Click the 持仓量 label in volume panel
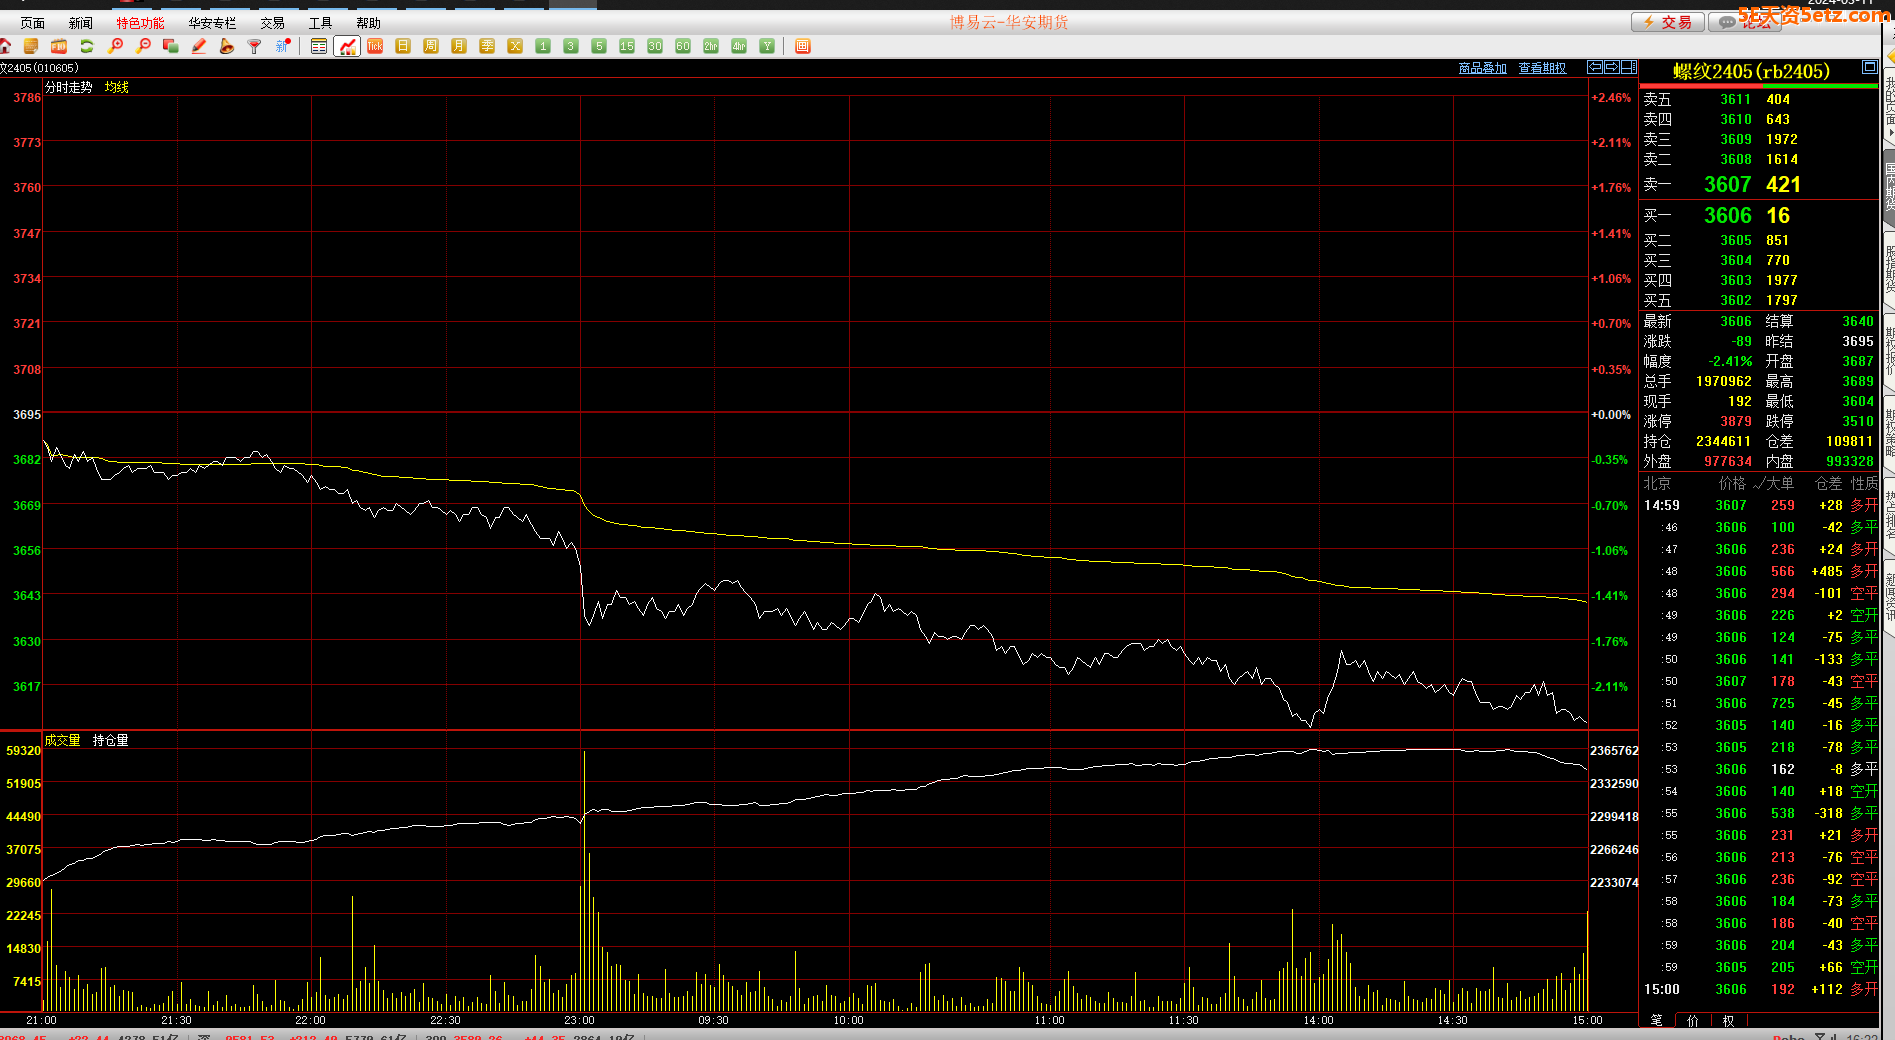 [110, 740]
